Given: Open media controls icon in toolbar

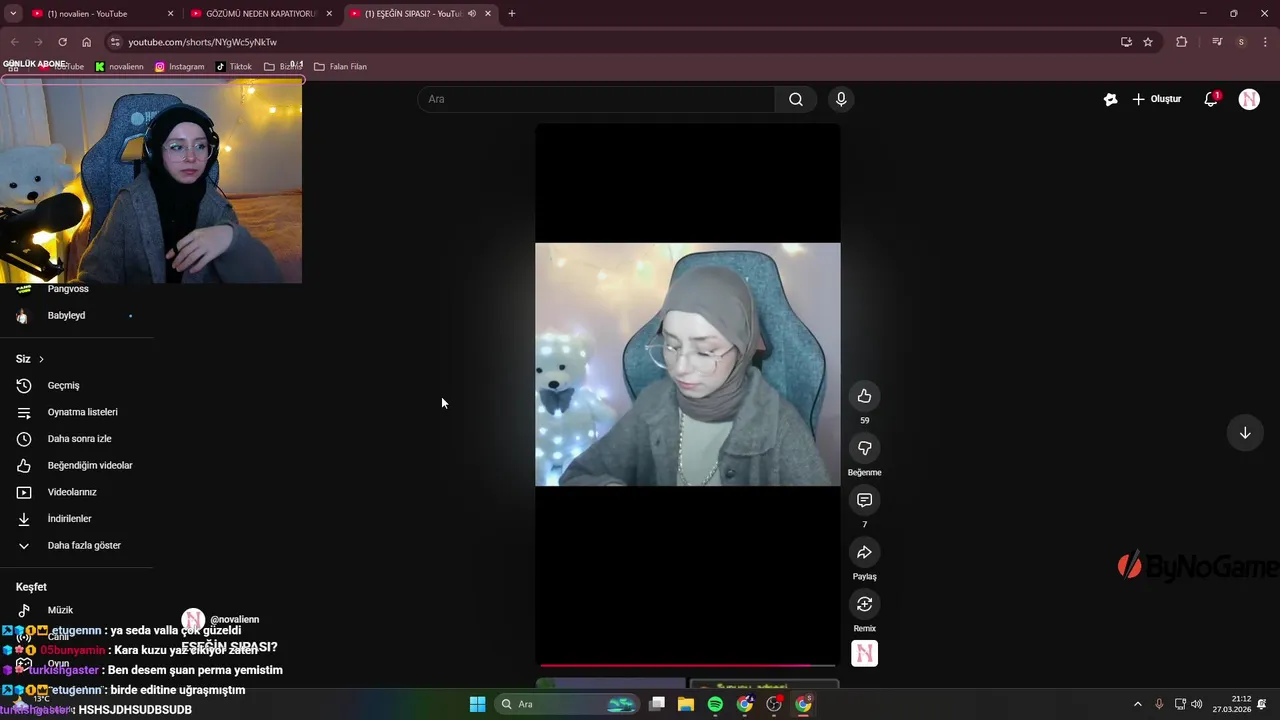Looking at the screenshot, I should tap(1217, 42).
